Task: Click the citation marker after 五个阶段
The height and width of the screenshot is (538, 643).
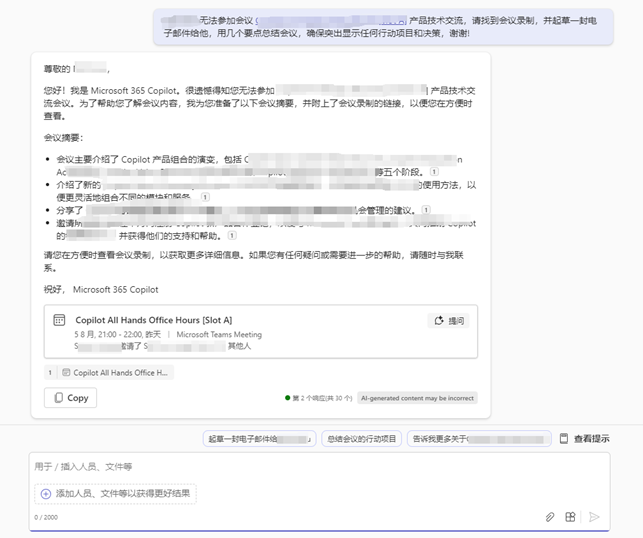Action: [434, 172]
